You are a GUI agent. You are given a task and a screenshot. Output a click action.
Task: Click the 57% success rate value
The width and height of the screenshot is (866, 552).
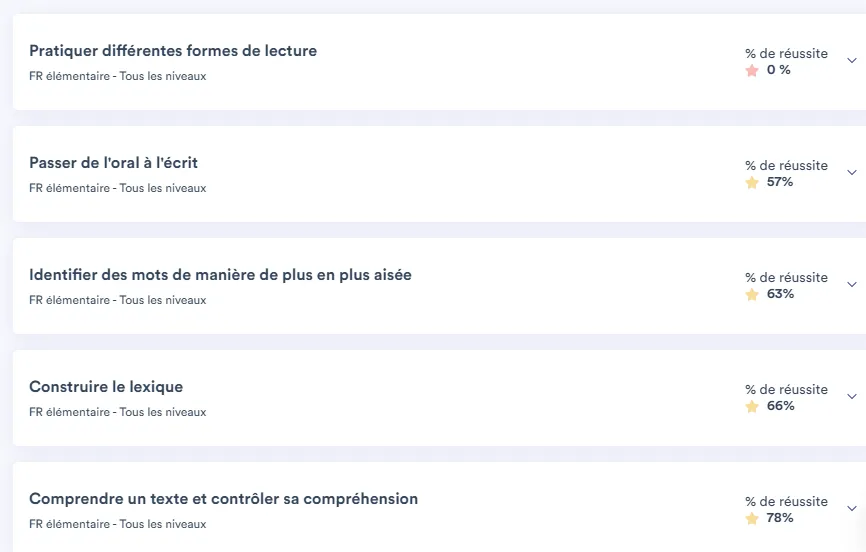[x=780, y=182]
